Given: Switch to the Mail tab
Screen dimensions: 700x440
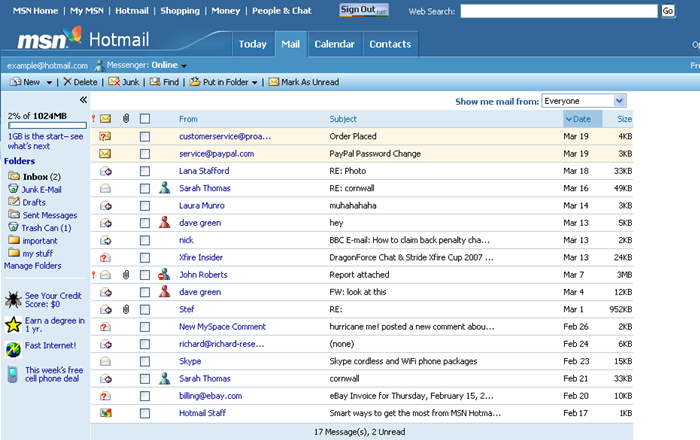Looking at the screenshot, I should [x=291, y=44].
